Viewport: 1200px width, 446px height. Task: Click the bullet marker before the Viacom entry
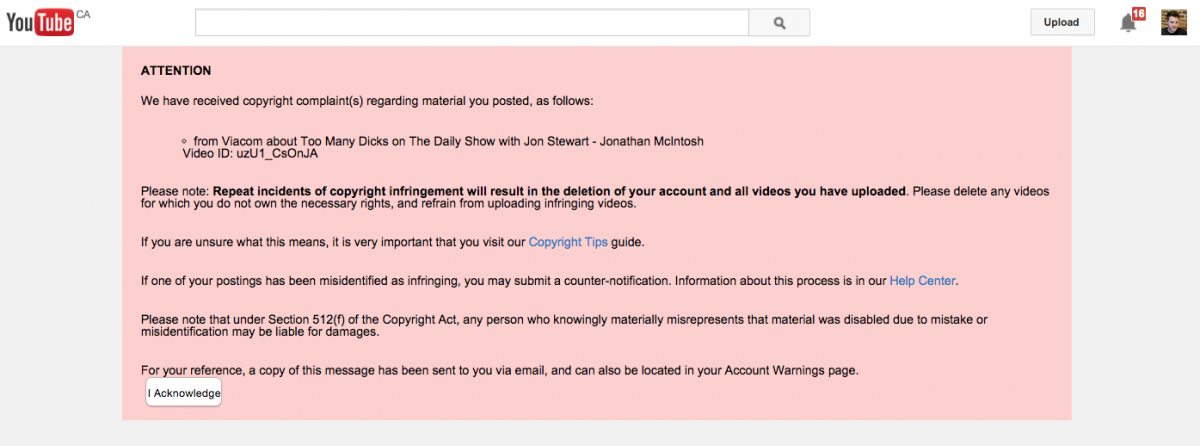(x=185, y=141)
